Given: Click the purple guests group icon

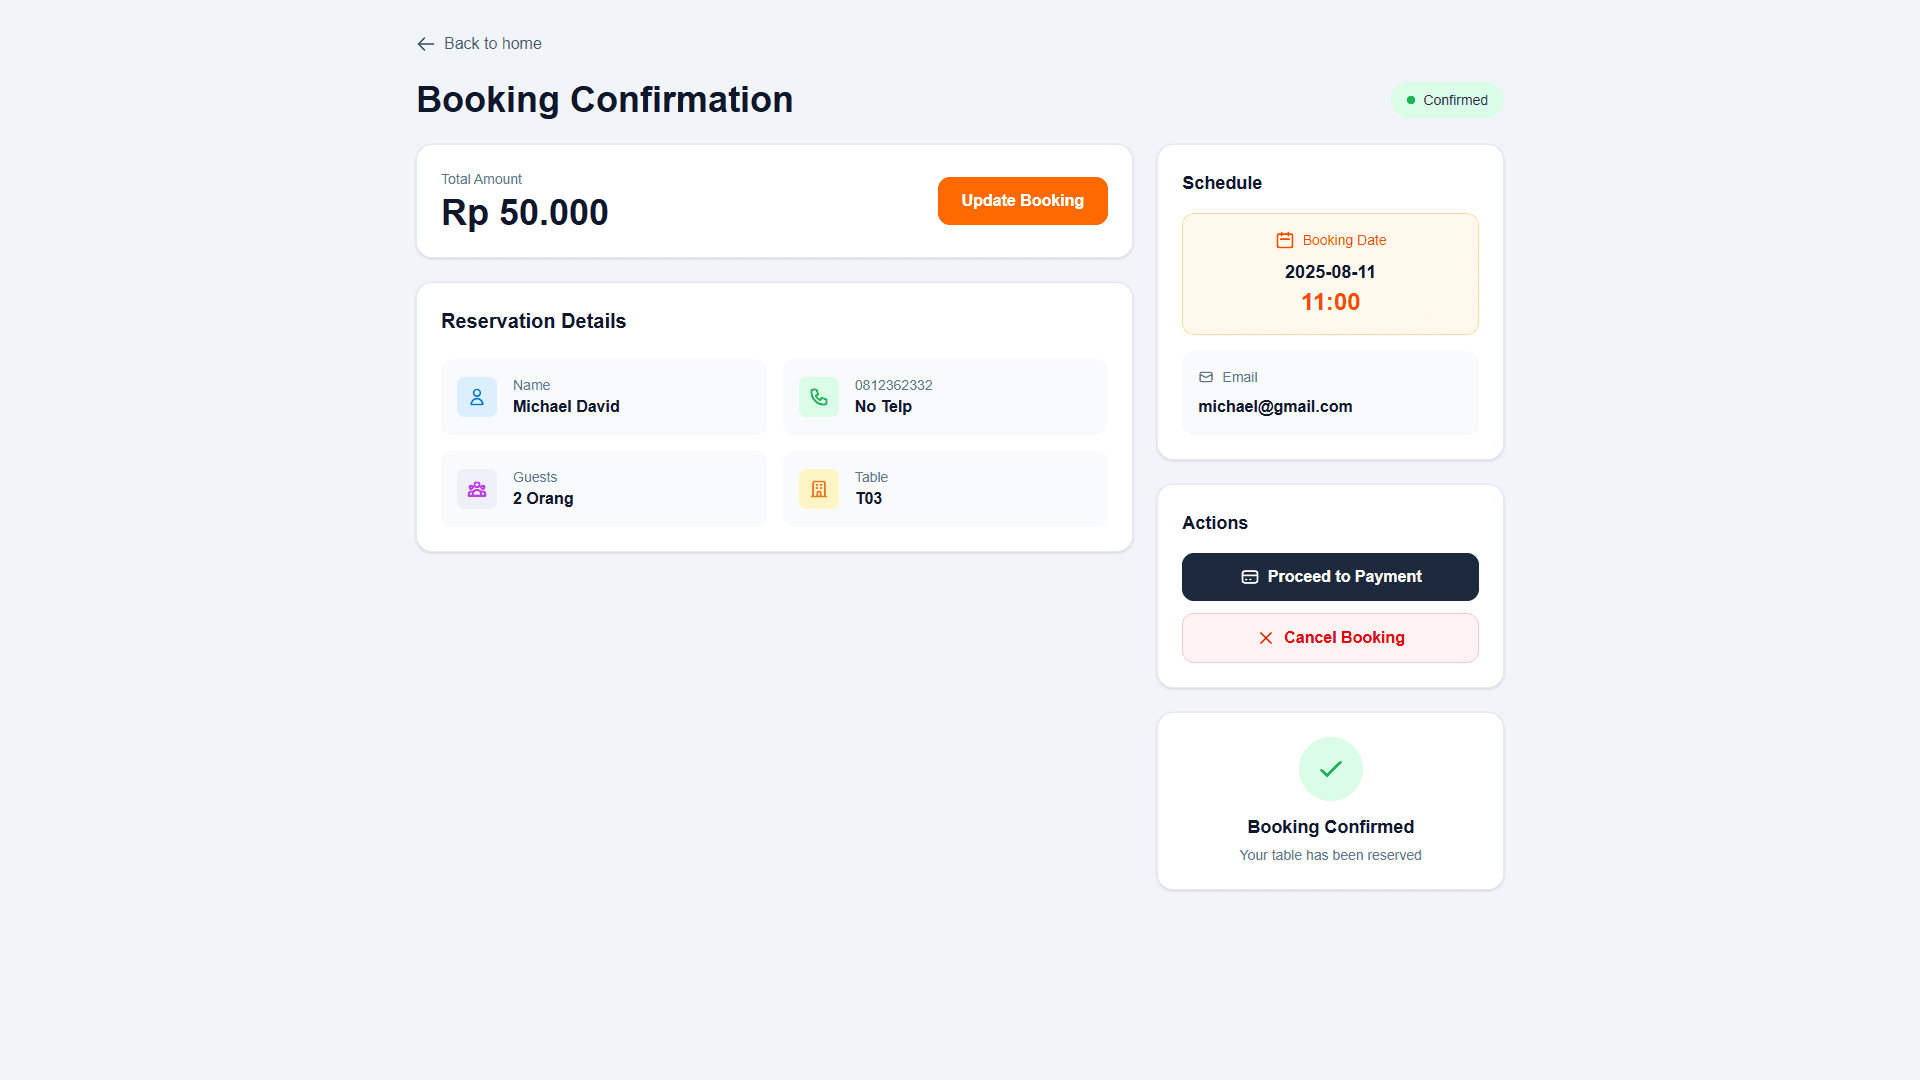Looking at the screenshot, I should [477, 489].
